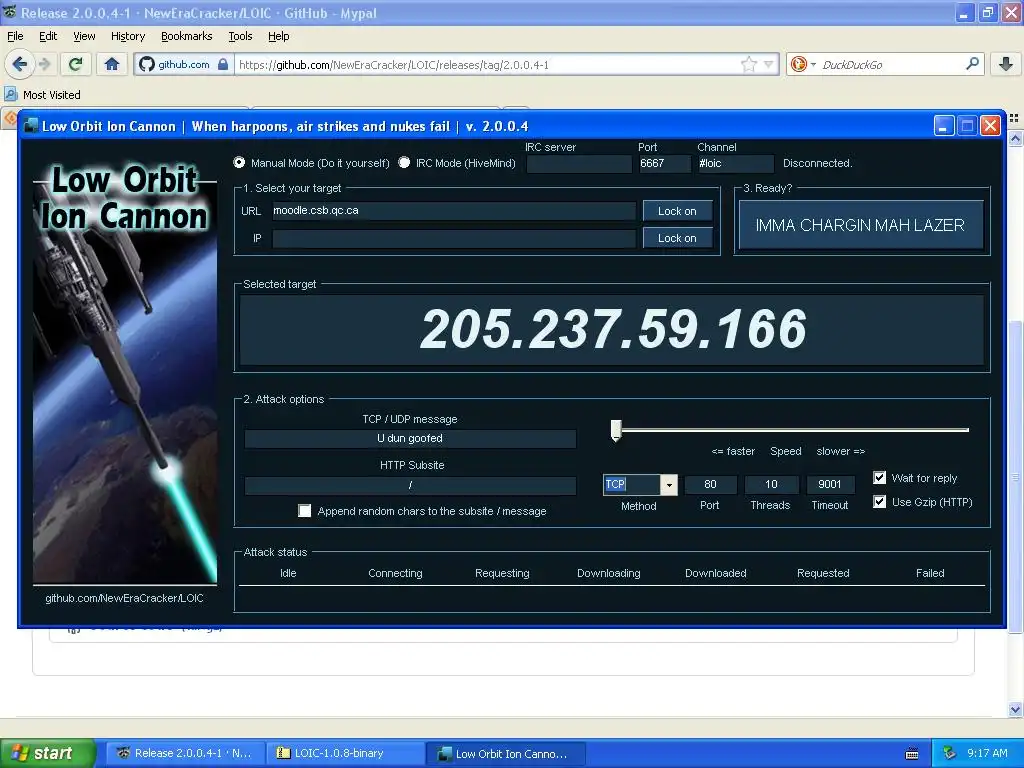The image size is (1024, 768).
Task: Click the IRC Port field showing 6667
Action: 664,163
